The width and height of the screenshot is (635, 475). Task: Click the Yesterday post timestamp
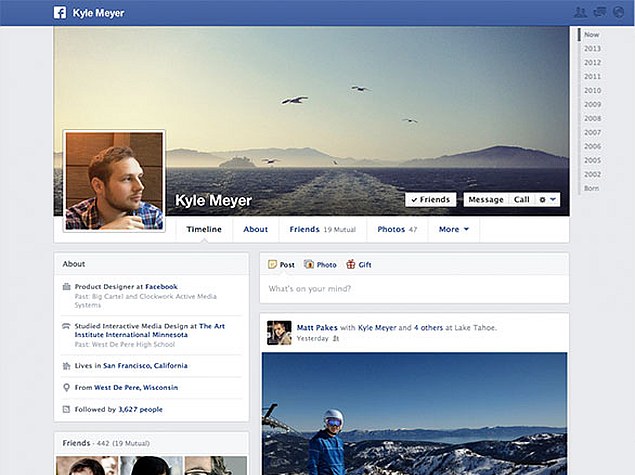[x=313, y=339]
